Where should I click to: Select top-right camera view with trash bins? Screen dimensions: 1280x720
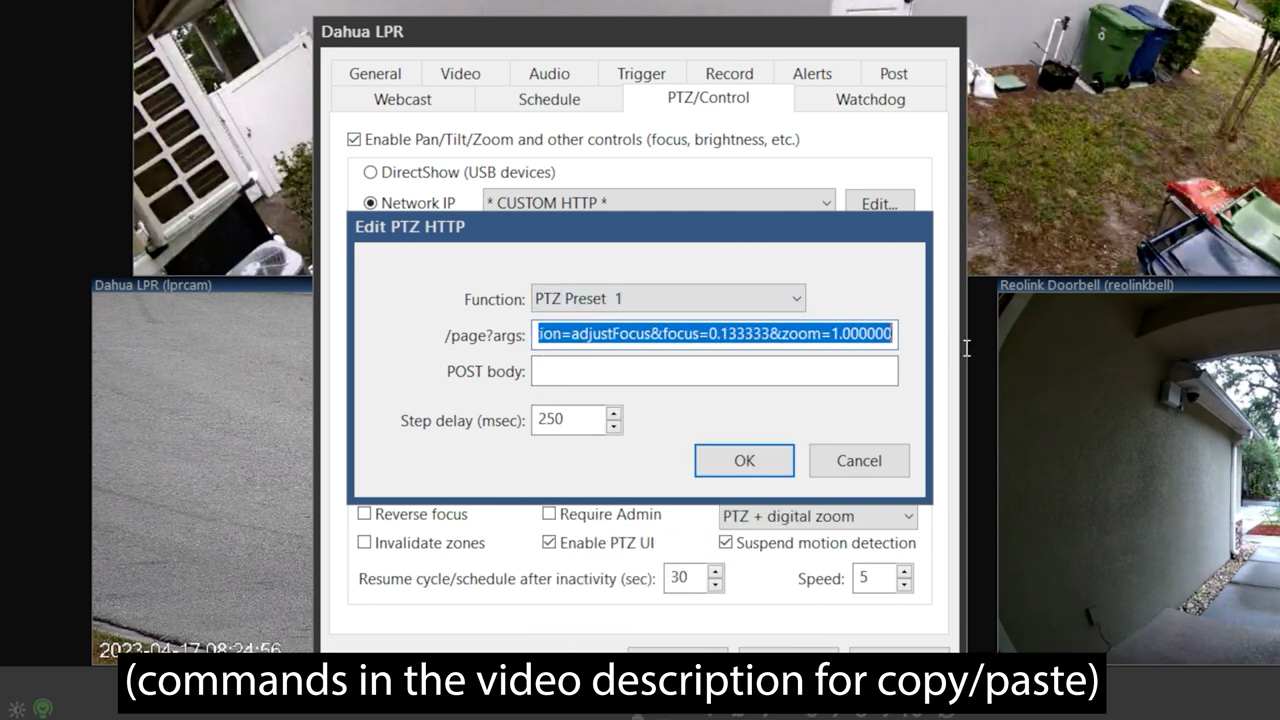coord(1123,137)
